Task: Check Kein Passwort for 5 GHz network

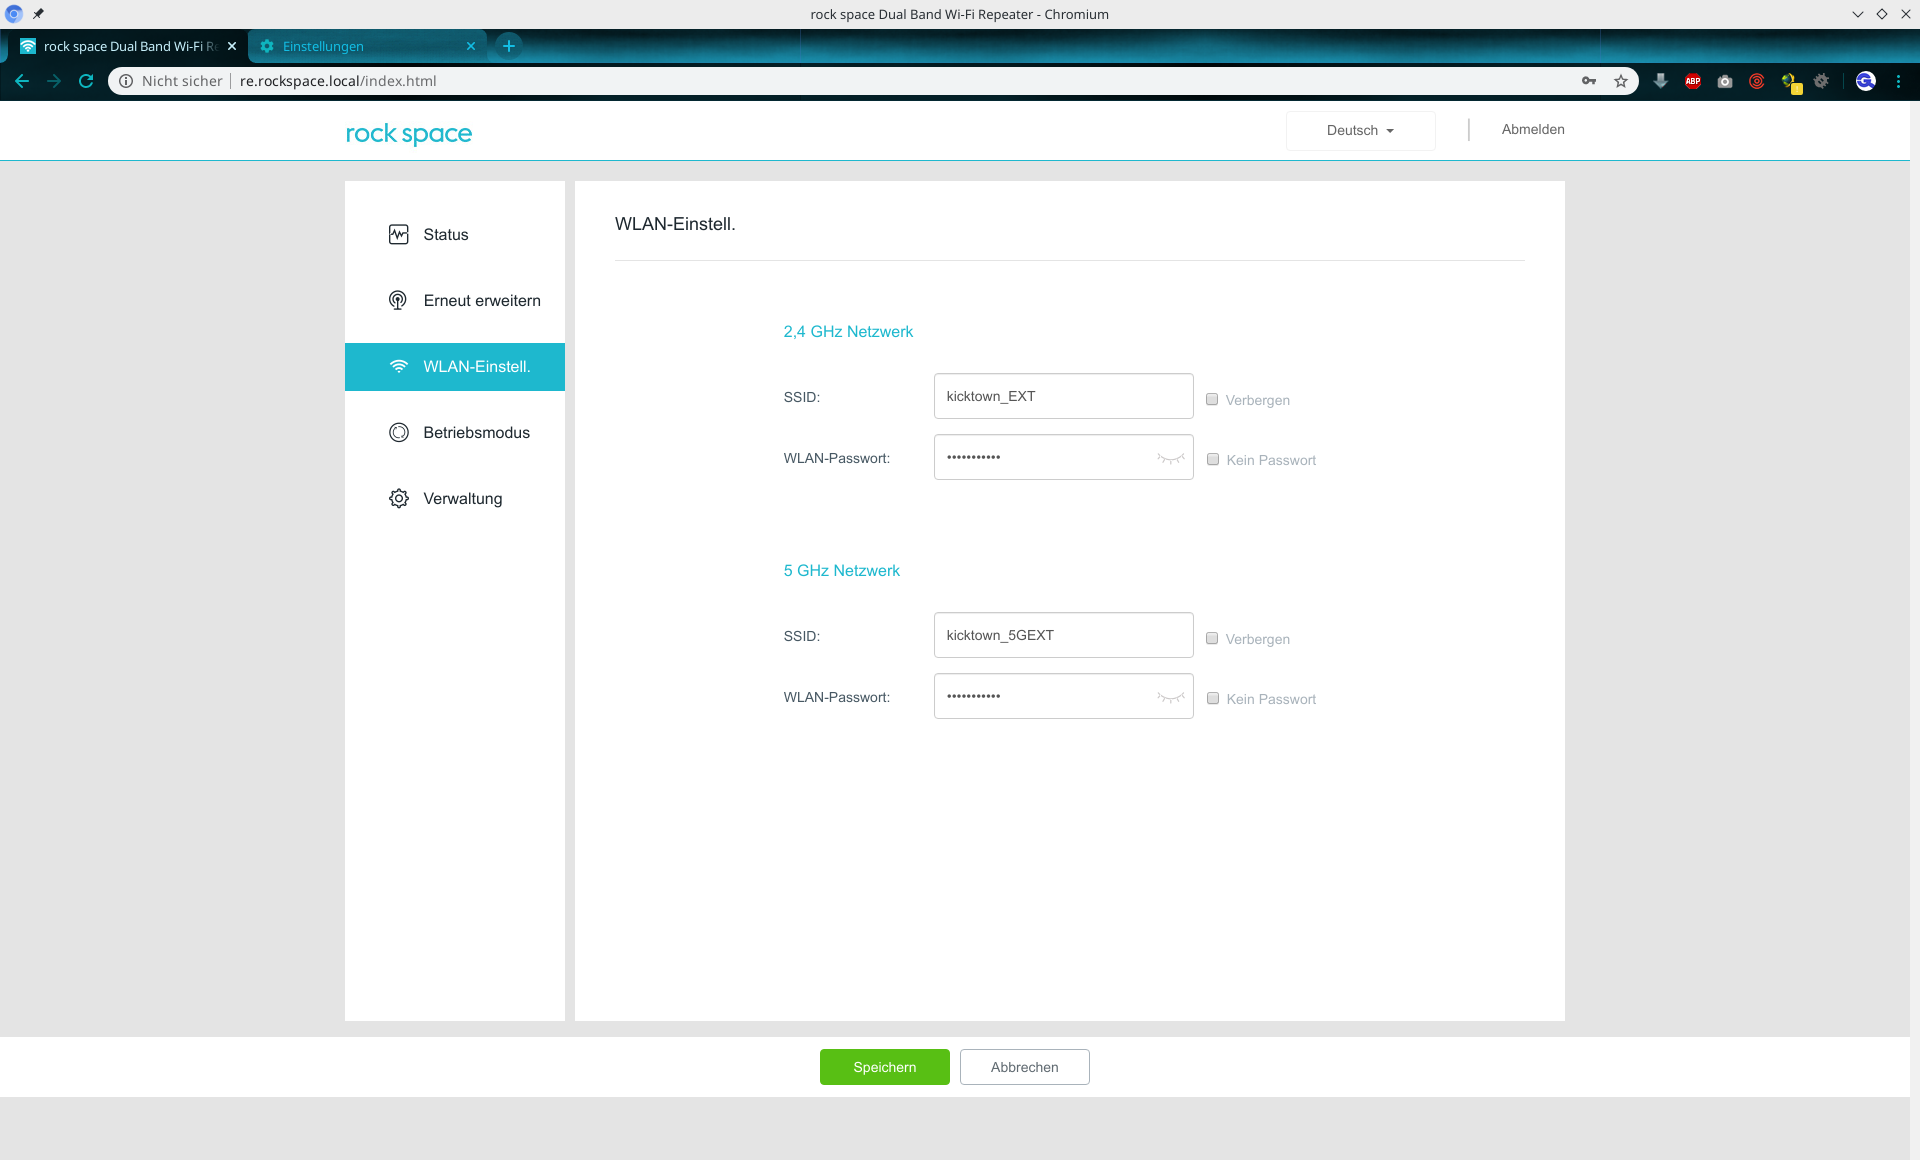Action: click(x=1213, y=698)
